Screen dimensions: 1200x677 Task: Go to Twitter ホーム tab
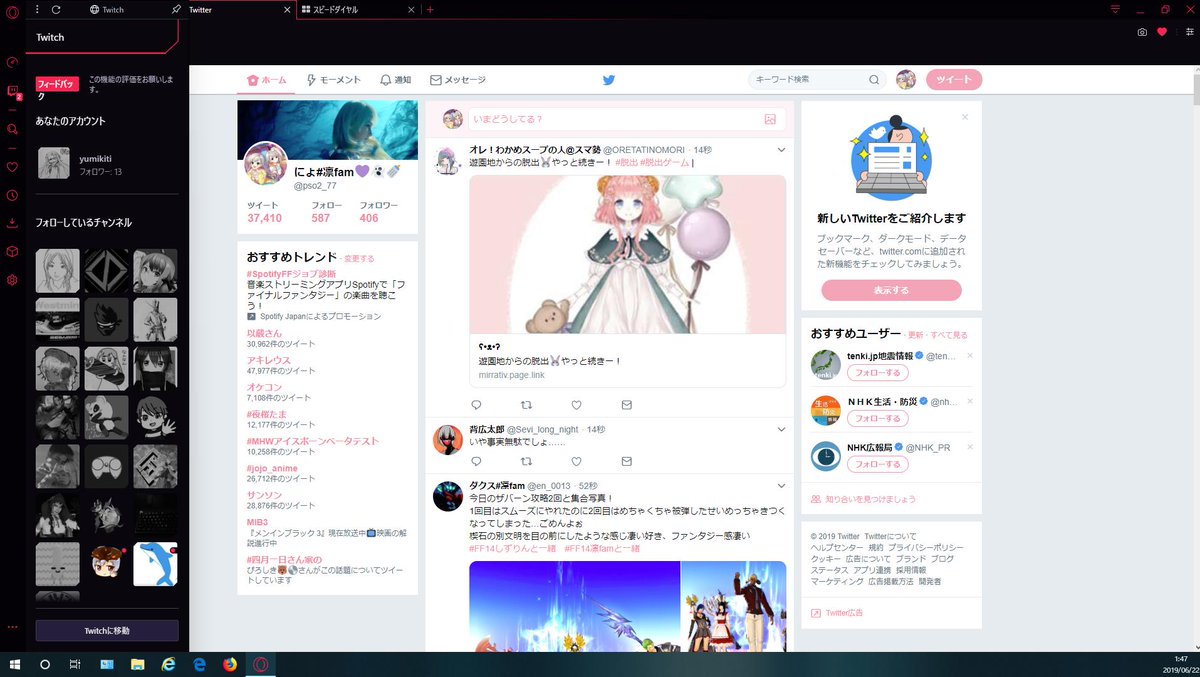(266, 80)
